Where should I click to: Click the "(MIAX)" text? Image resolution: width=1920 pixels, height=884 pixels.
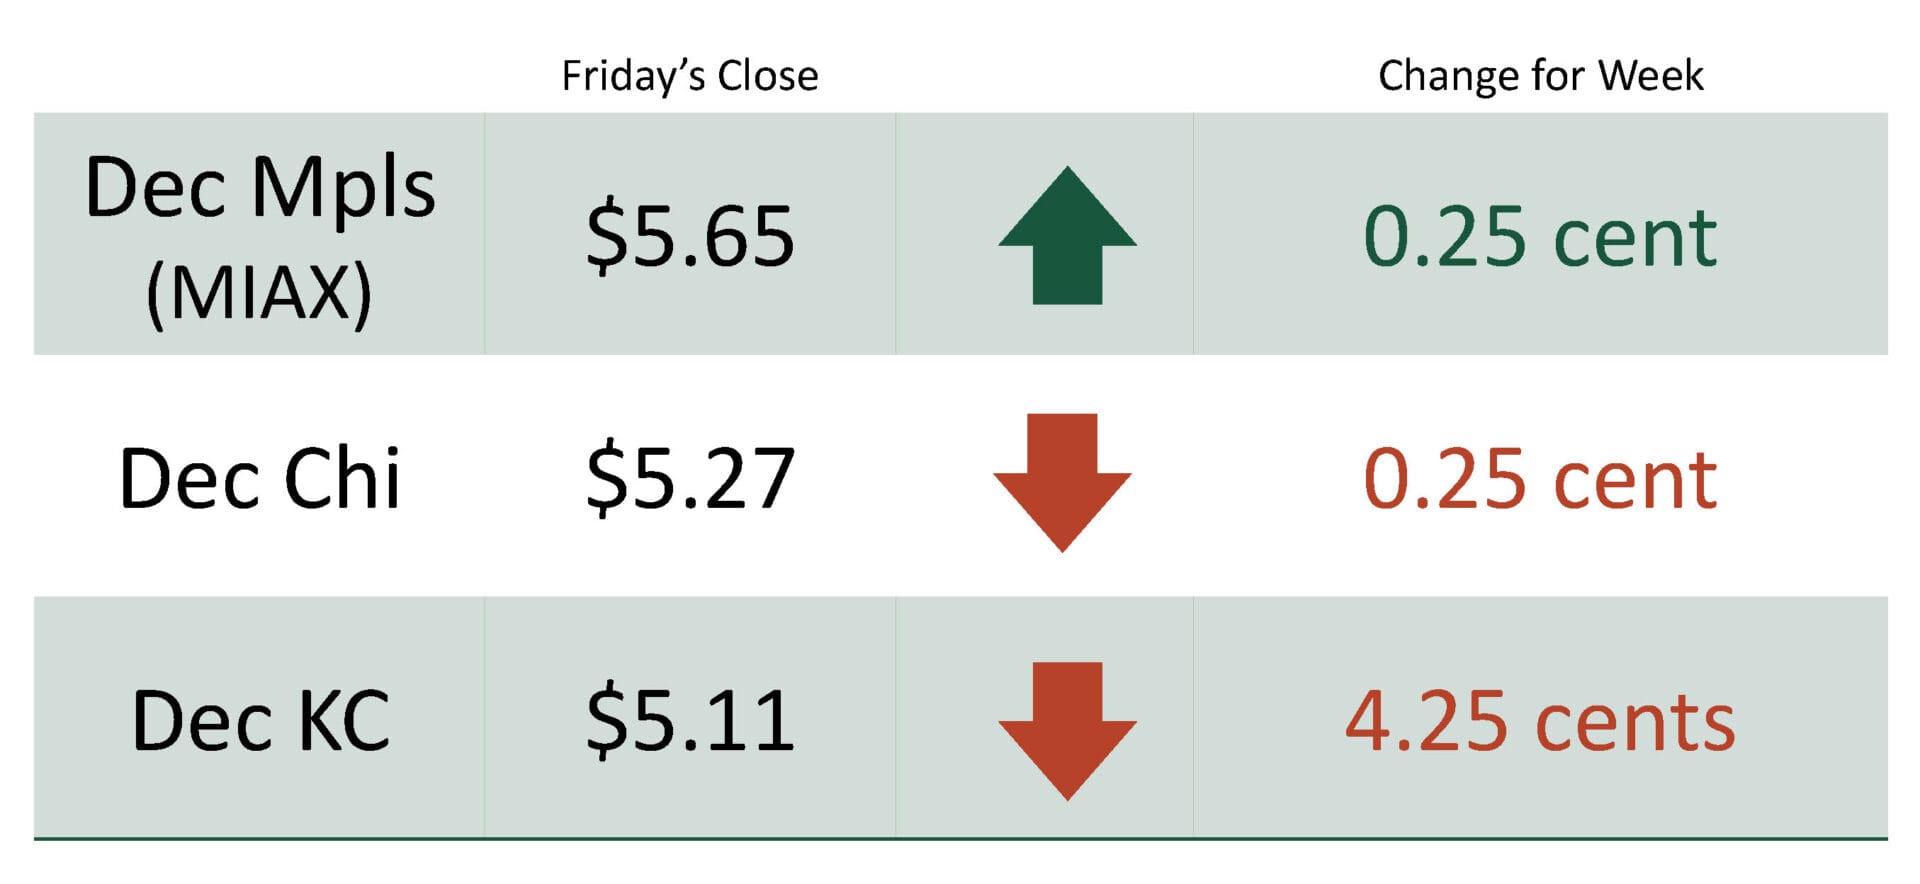point(259,293)
